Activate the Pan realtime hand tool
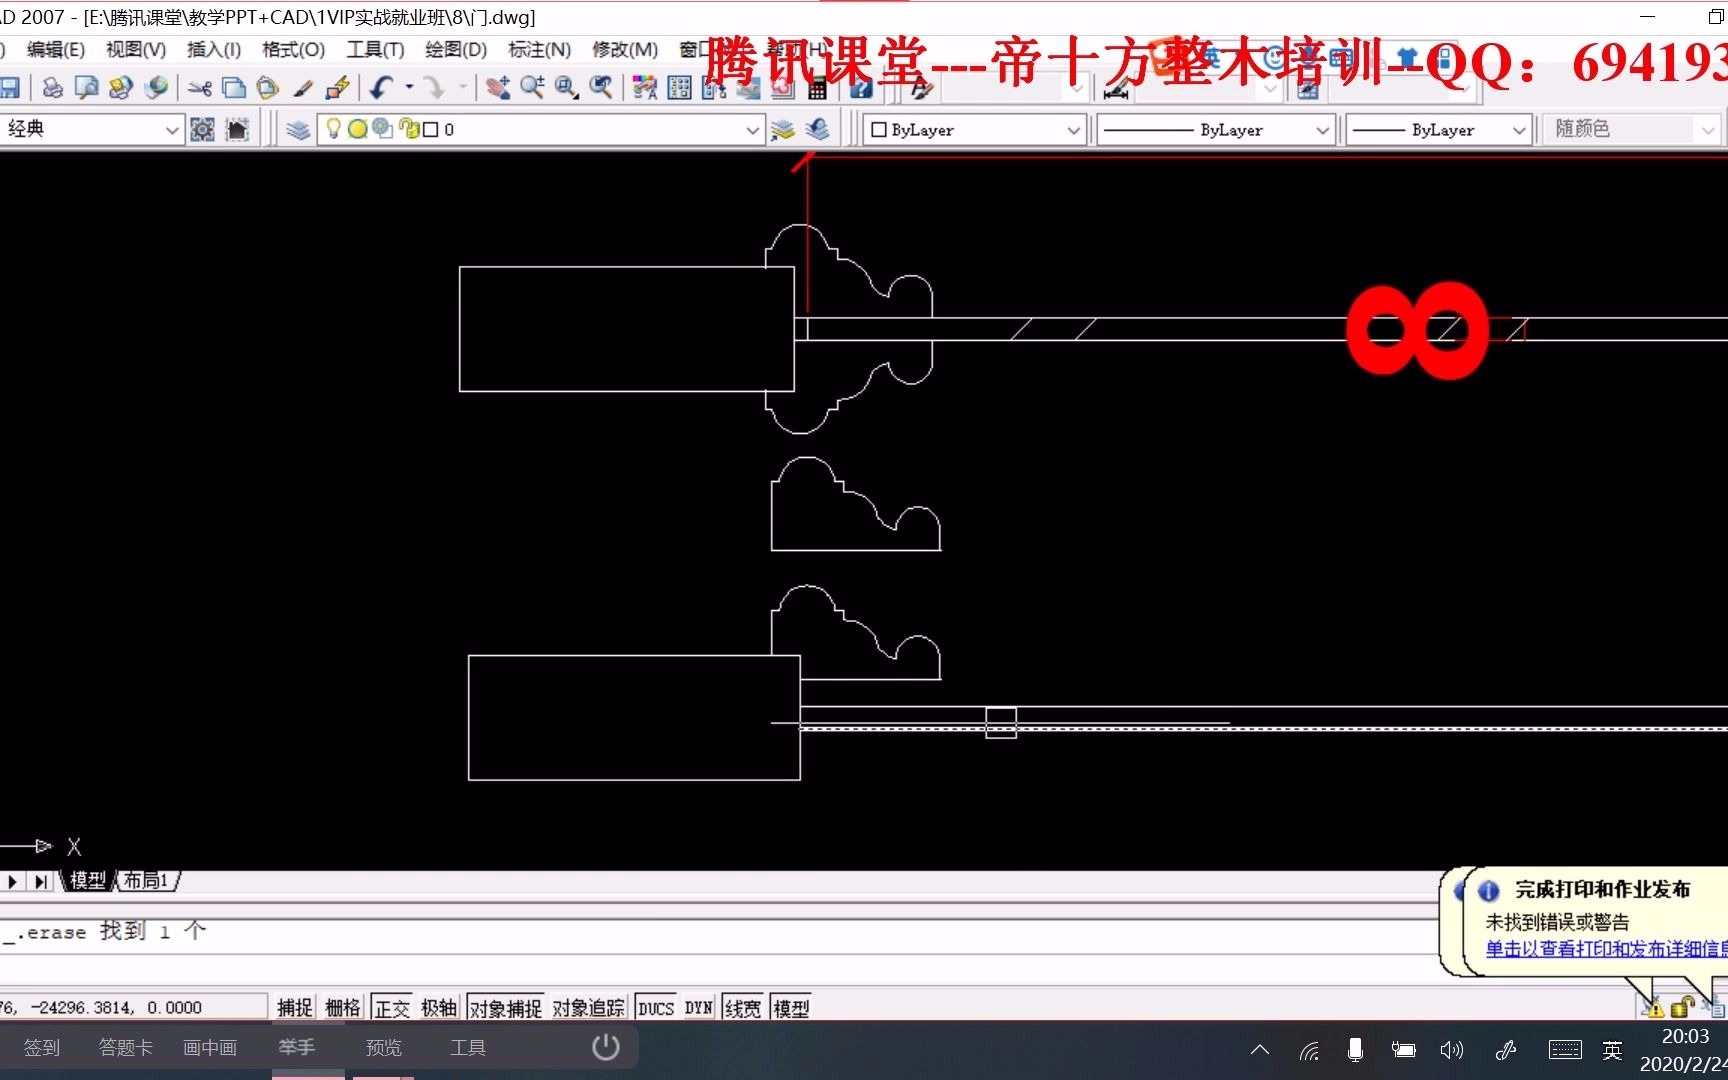Screen dimensions: 1728x1080 [497, 88]
